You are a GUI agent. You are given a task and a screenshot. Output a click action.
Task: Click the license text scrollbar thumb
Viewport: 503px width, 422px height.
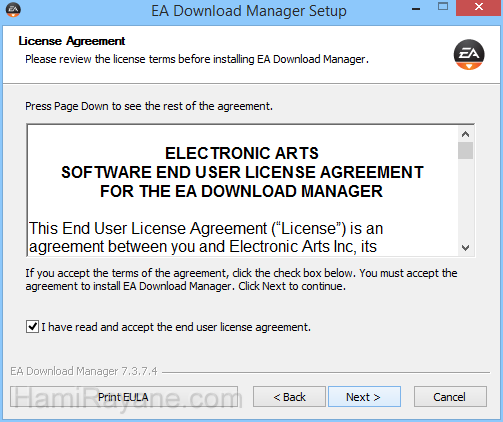click(x=465, y=151)
